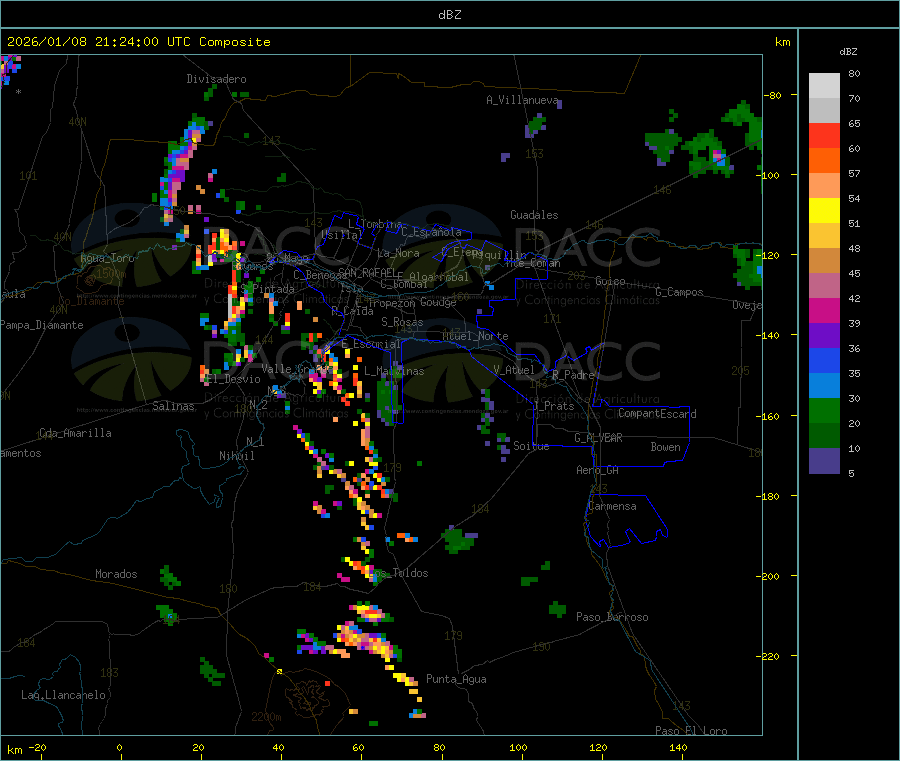
Task: Click the 'Cda_Amarilla' map label
Action: [x=75, y=433]
